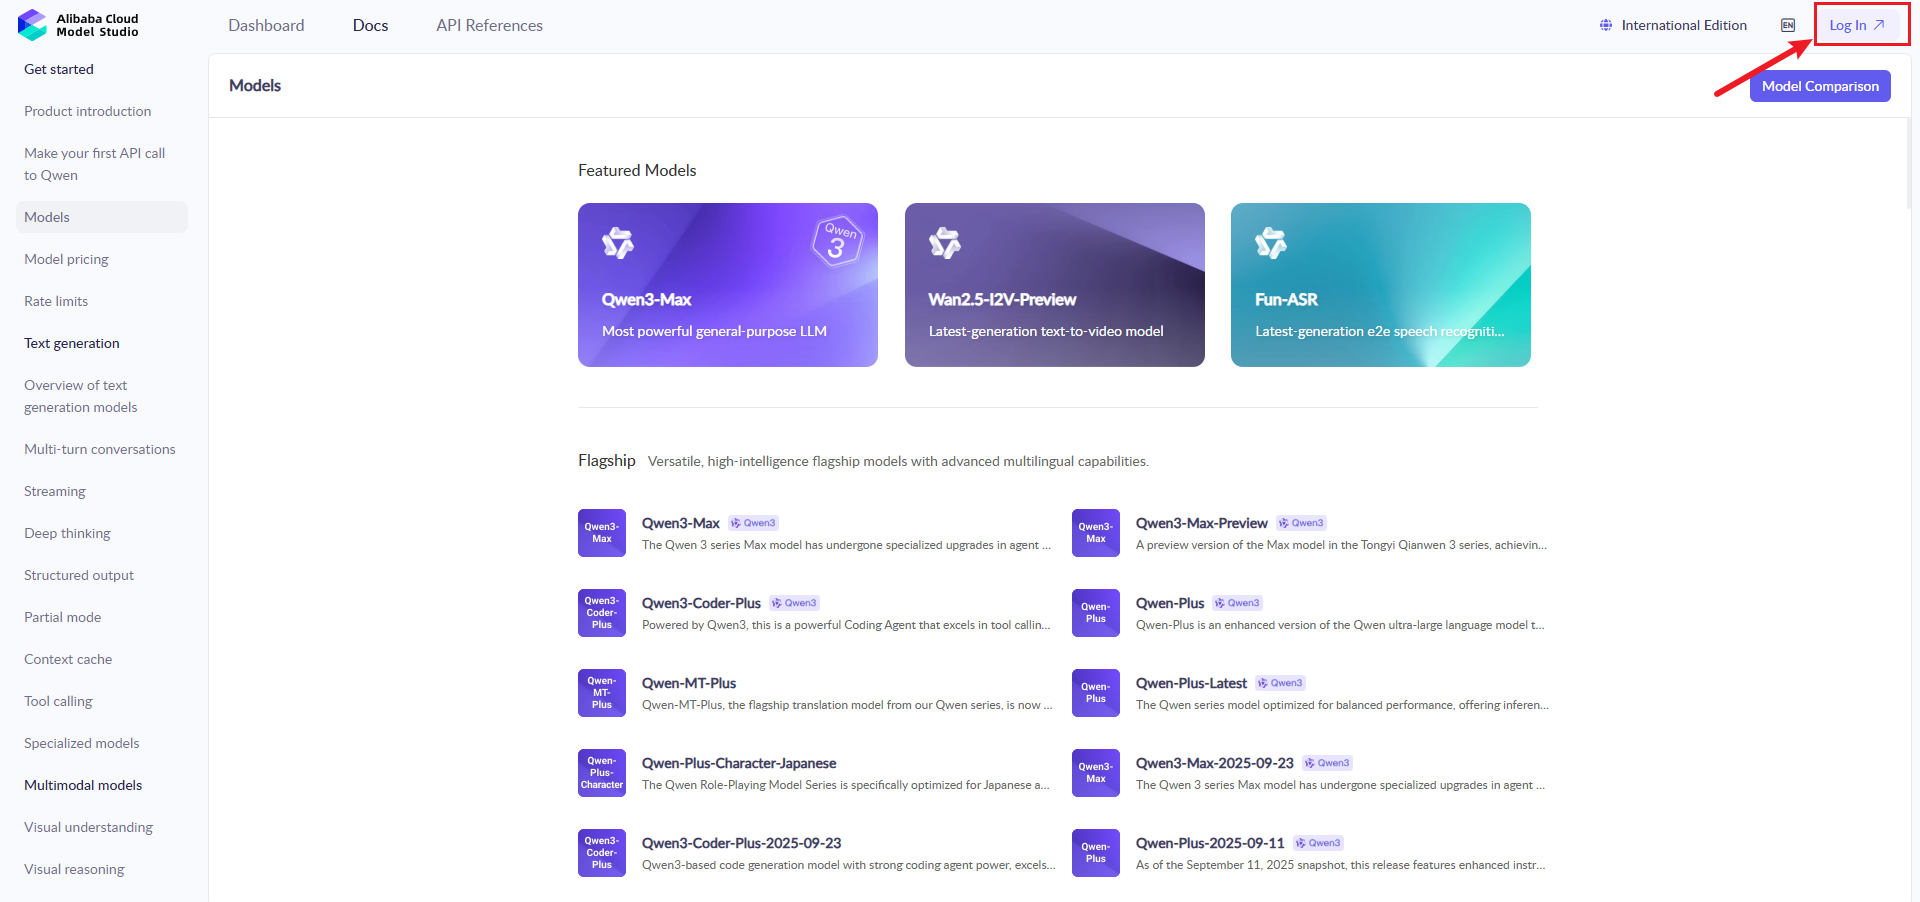Open Product introduction in sidebar
Image resolution: width=1920 pixels, height=902 pixels.
point(88,111)
